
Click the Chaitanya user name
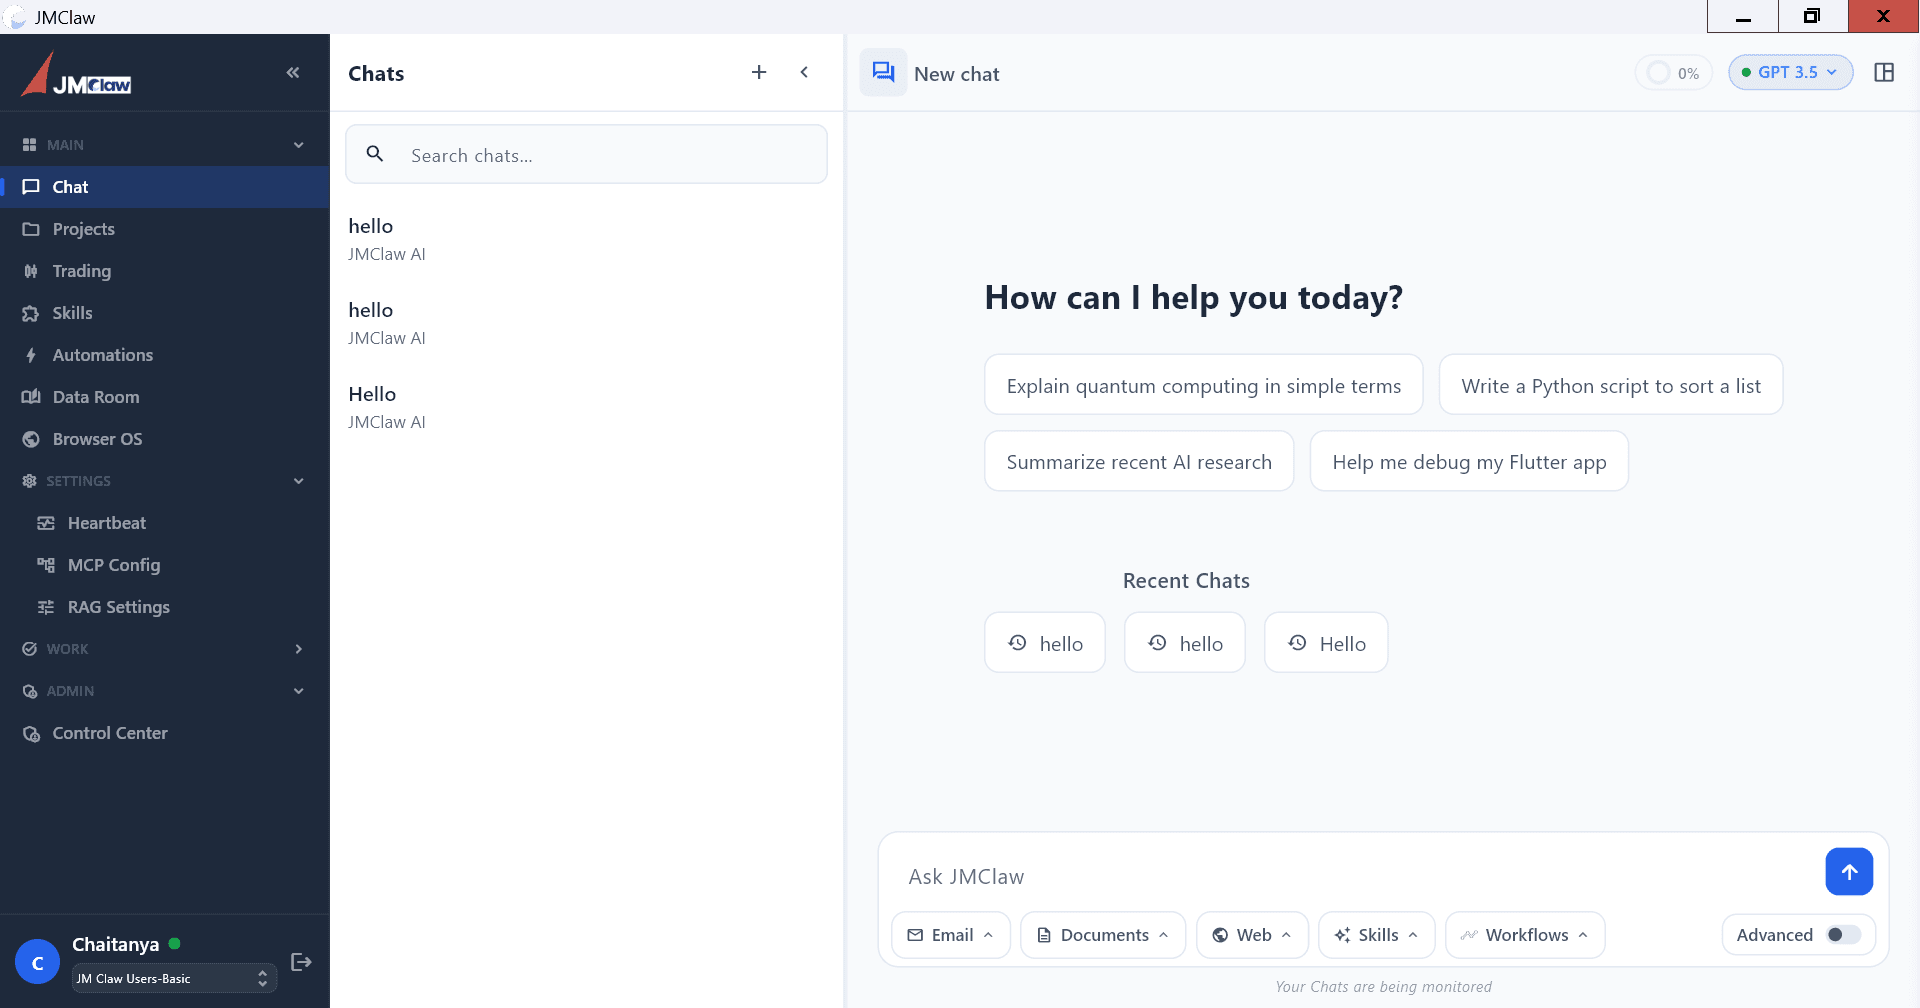point(115,944)
